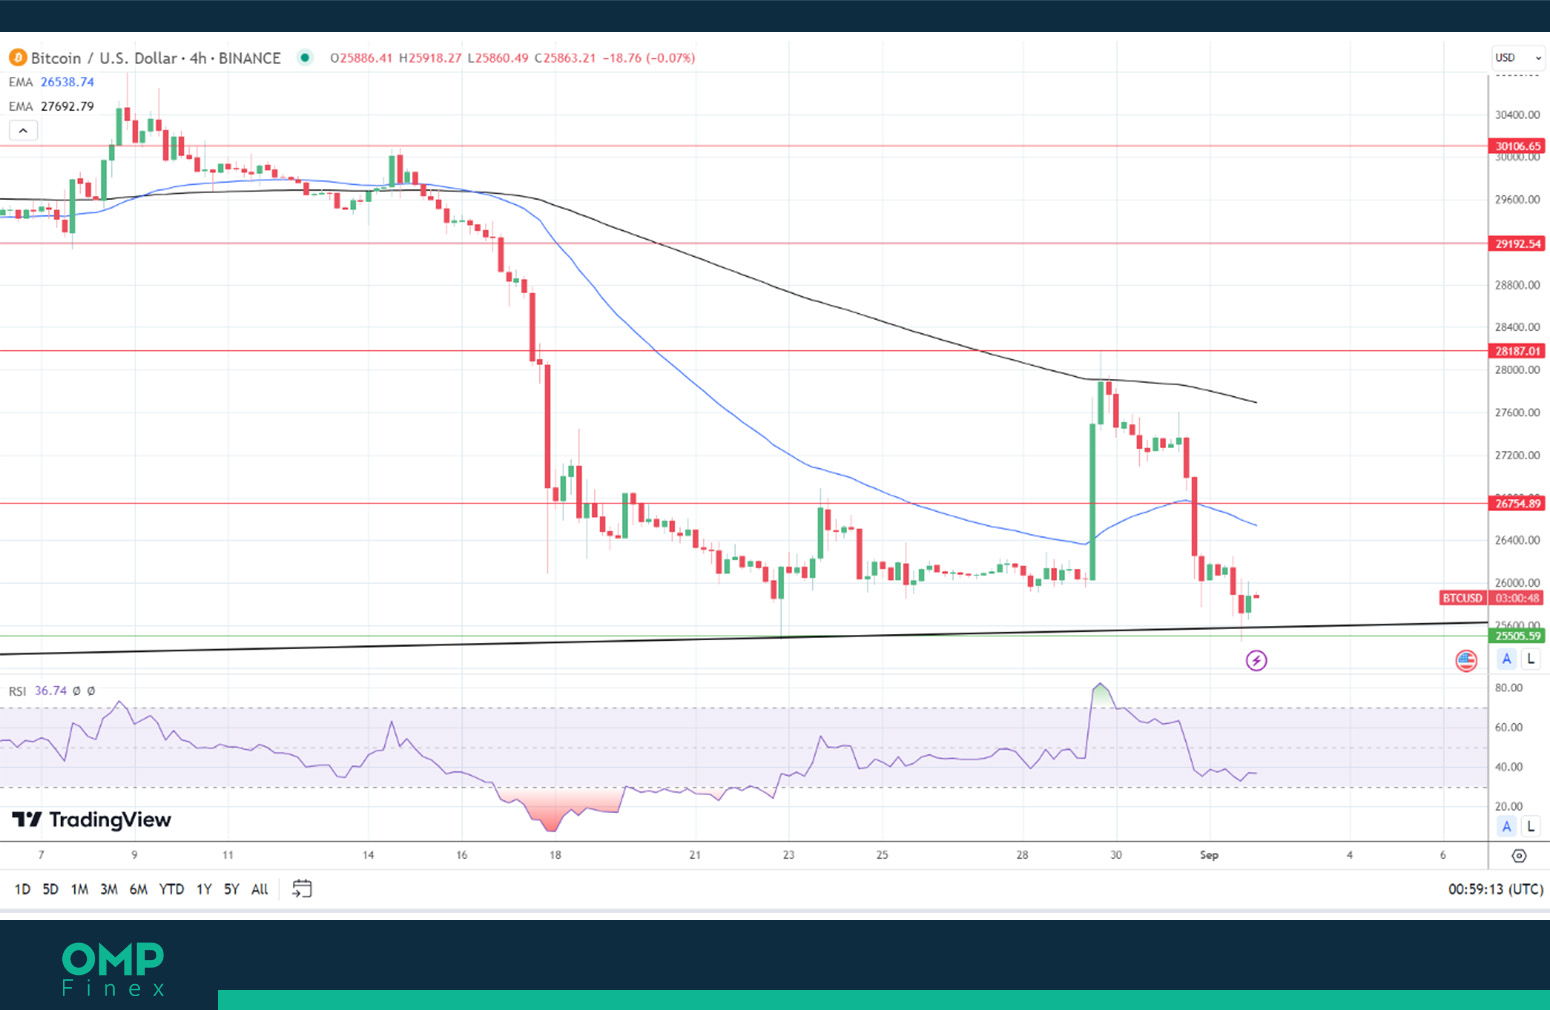Toggle log scale on price chart
This screenshot has height=1010, width=1550.
tap(1531, 659)
